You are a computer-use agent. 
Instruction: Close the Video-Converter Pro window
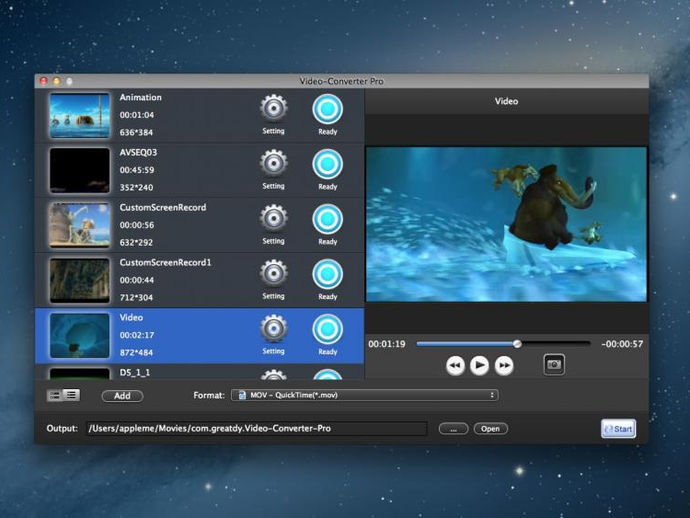tap(44, 81)
